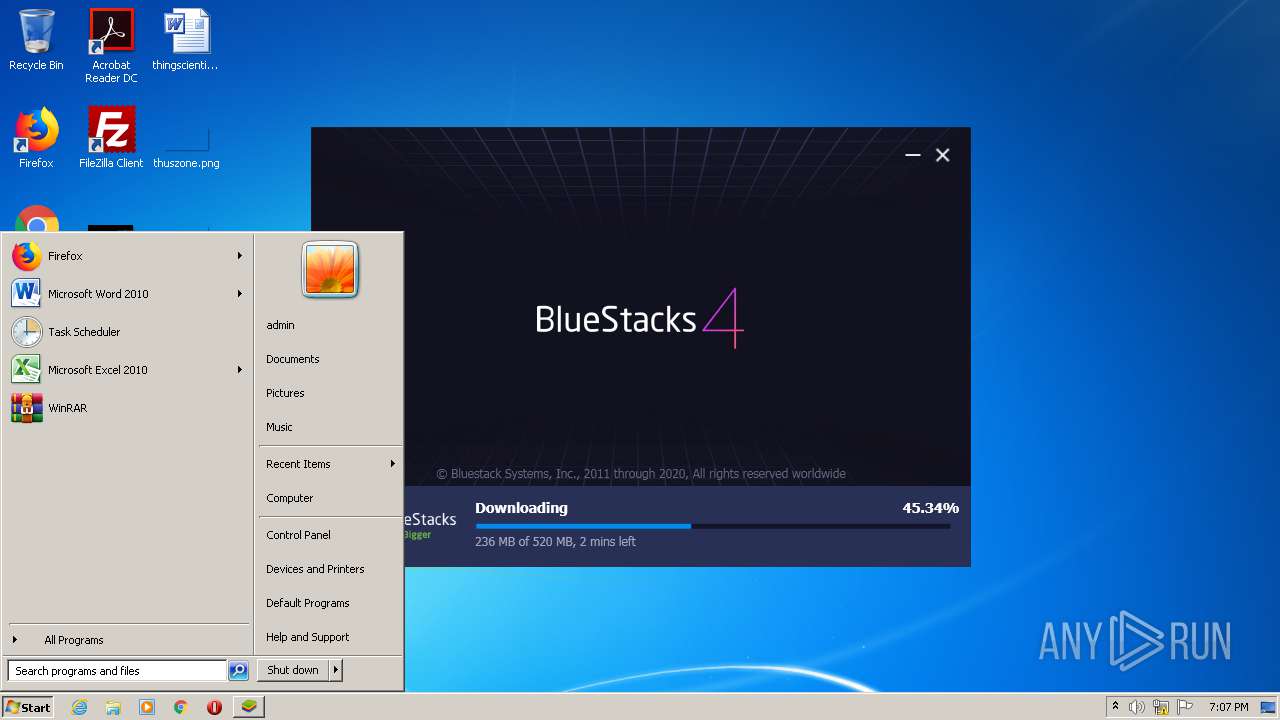1280x720 pixels.
Task: Show hidden tray icons arrow
Action: (x=1115, y=707)
